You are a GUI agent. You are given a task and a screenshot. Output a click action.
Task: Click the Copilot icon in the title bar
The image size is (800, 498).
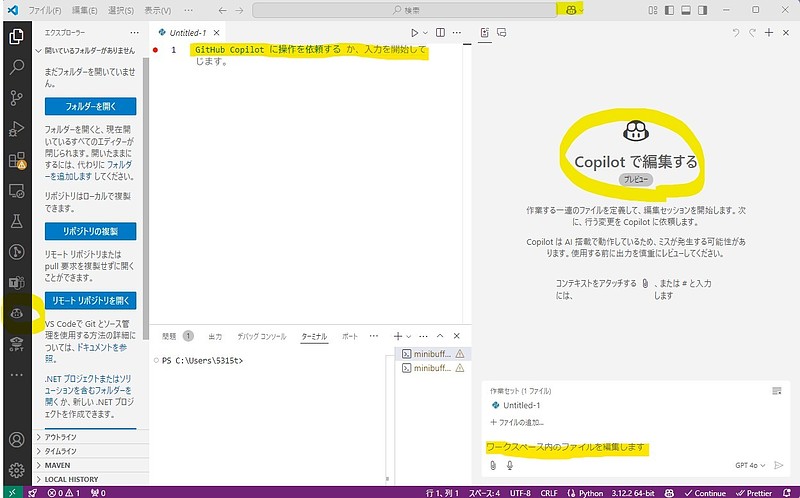571,9
